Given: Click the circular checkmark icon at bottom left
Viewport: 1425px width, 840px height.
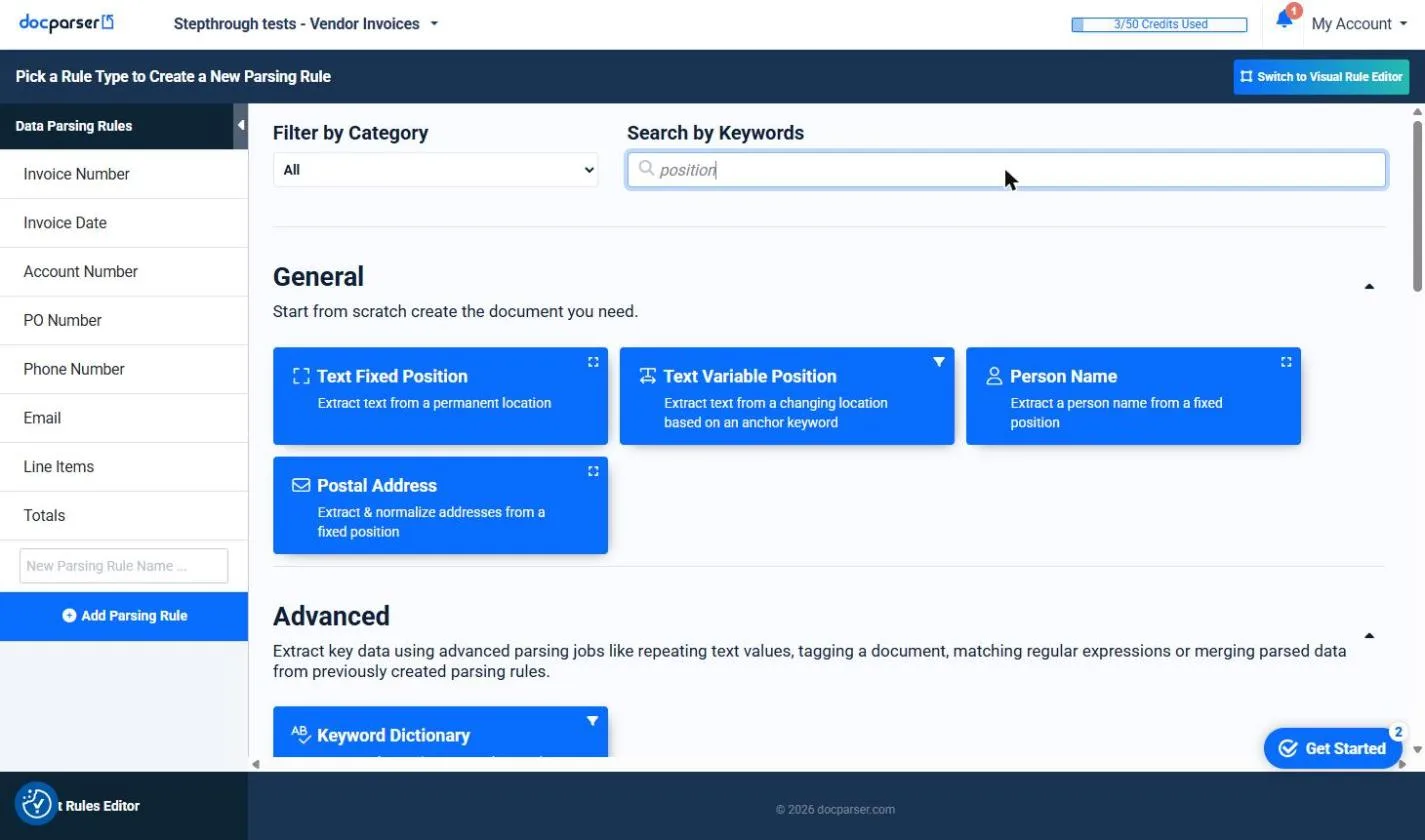Looking at the screenshot, I should (x=36, y=803).
